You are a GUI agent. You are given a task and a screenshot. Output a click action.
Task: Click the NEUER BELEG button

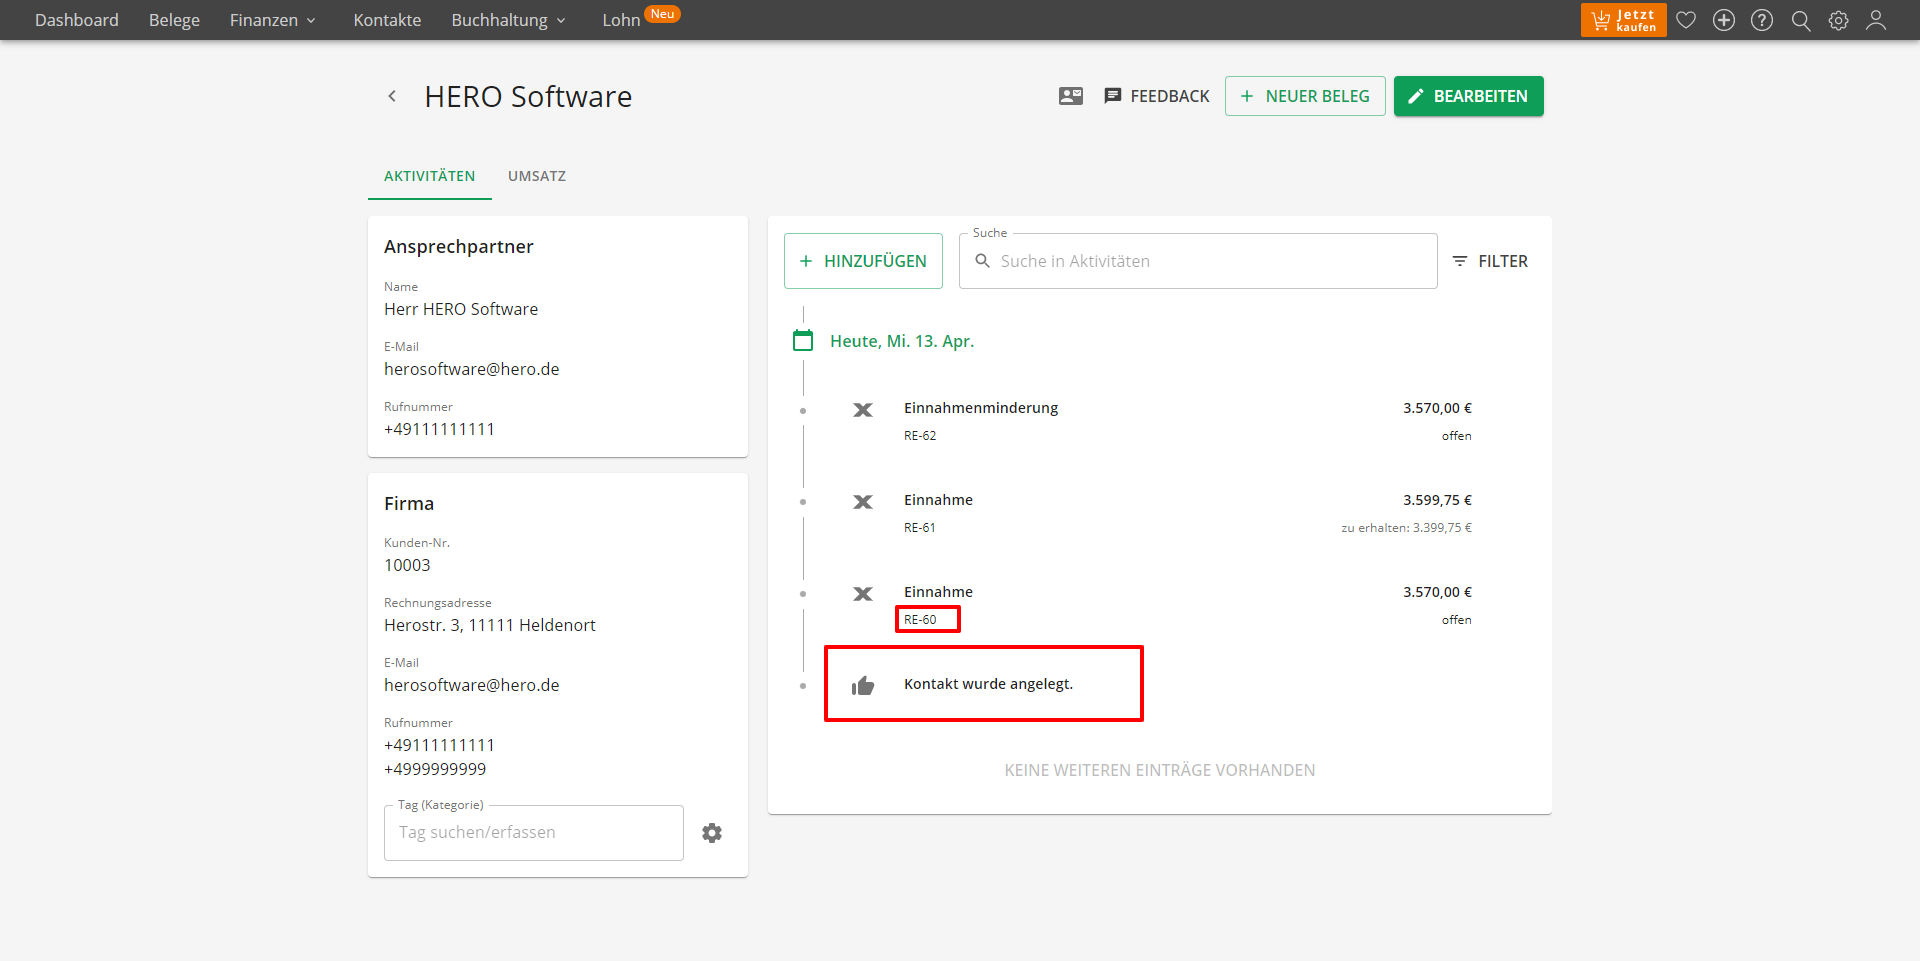click(x=1305, y=96)
